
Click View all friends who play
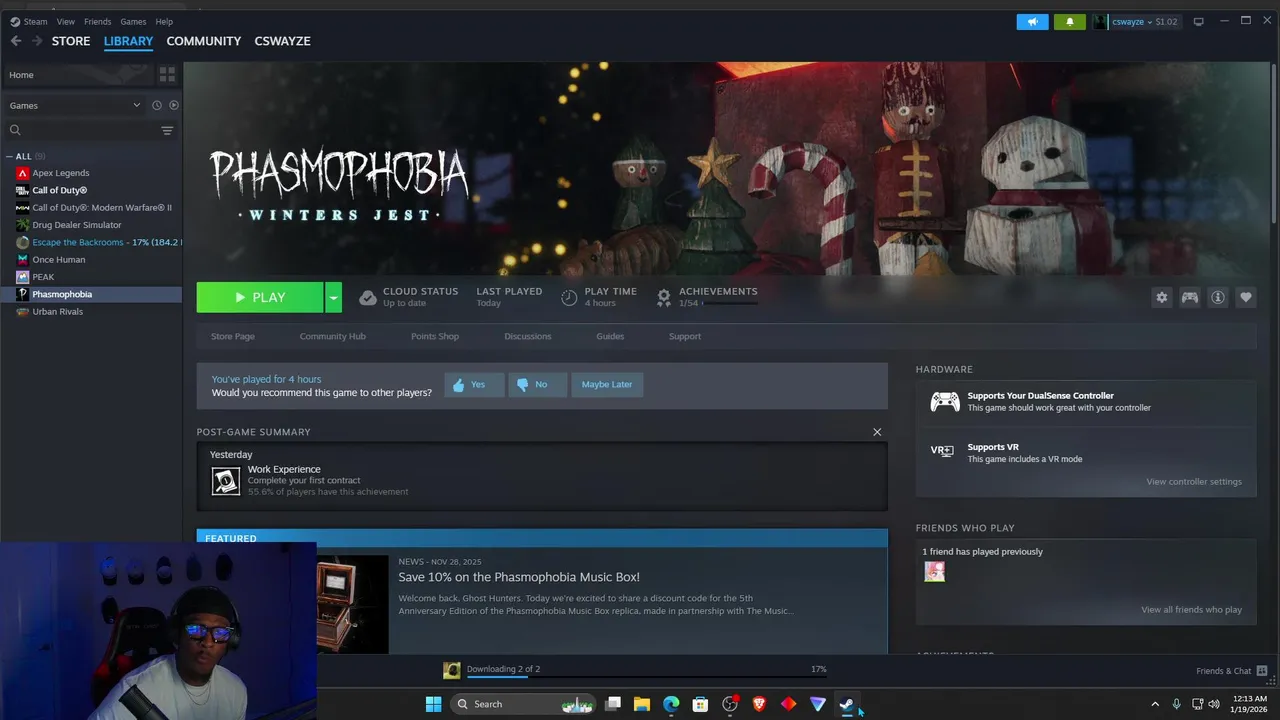coord(1191,610)
